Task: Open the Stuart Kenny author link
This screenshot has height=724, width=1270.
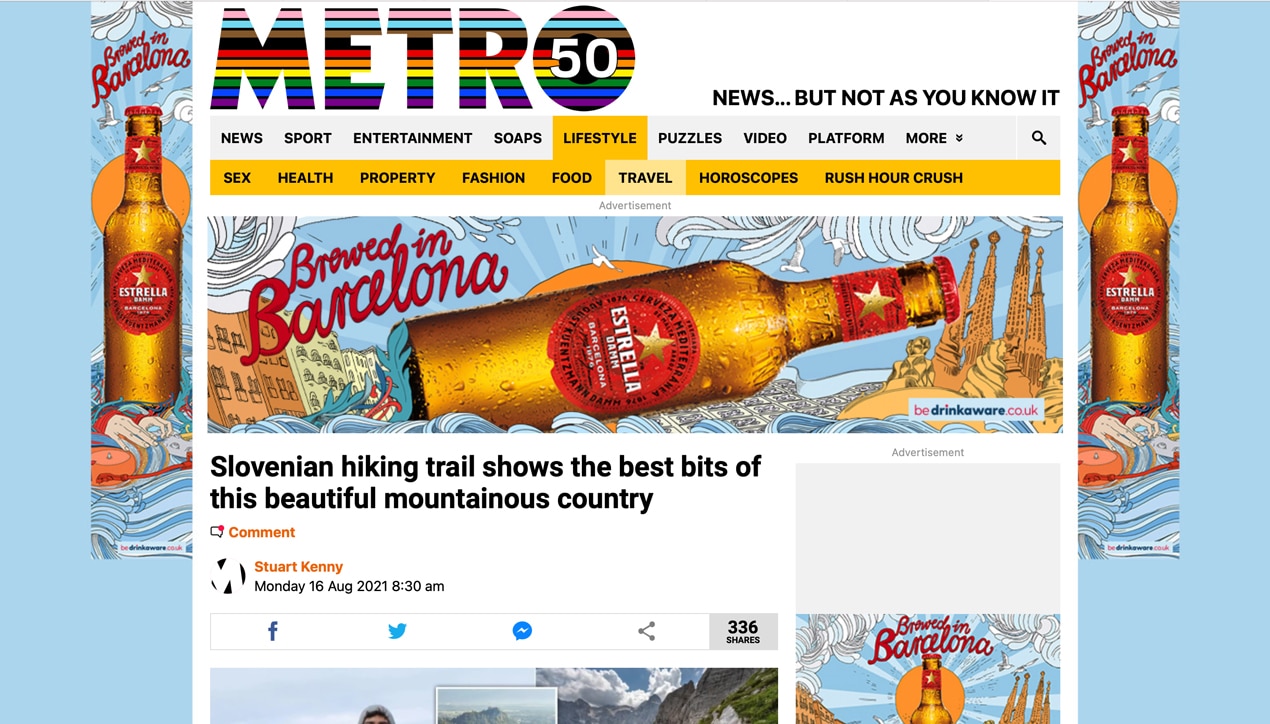Action: point(298,567)
